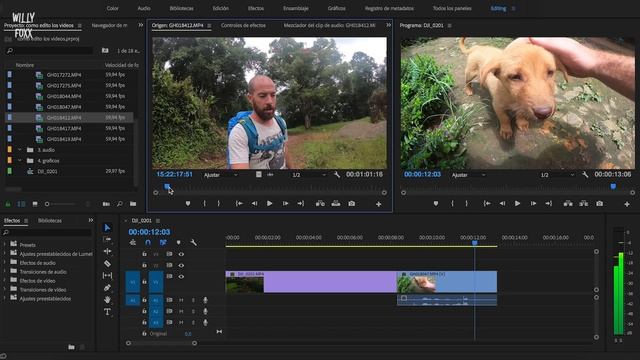Click timeline playhead at 00:00:12:03

tap(474, 243)
